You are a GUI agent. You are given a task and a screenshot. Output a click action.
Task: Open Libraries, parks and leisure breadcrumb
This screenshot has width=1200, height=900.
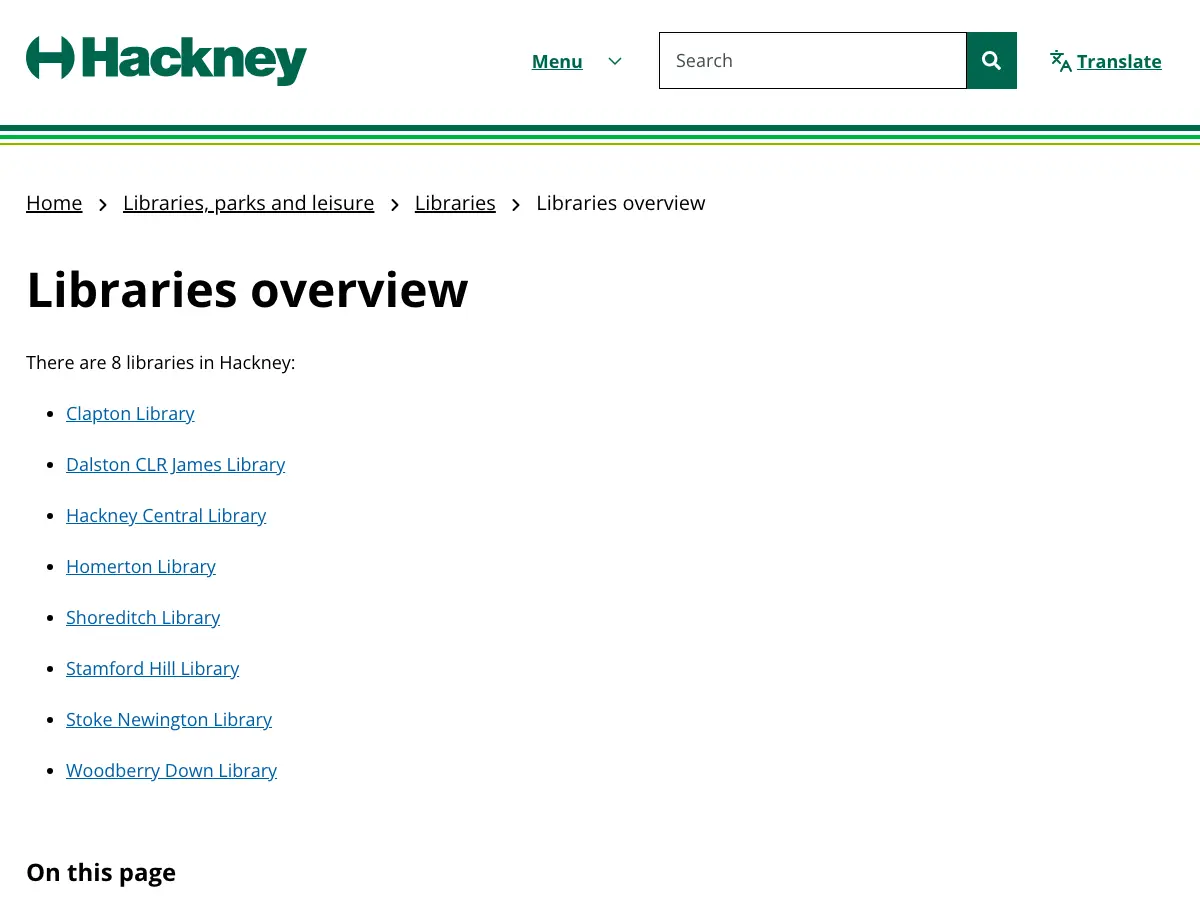248,203
